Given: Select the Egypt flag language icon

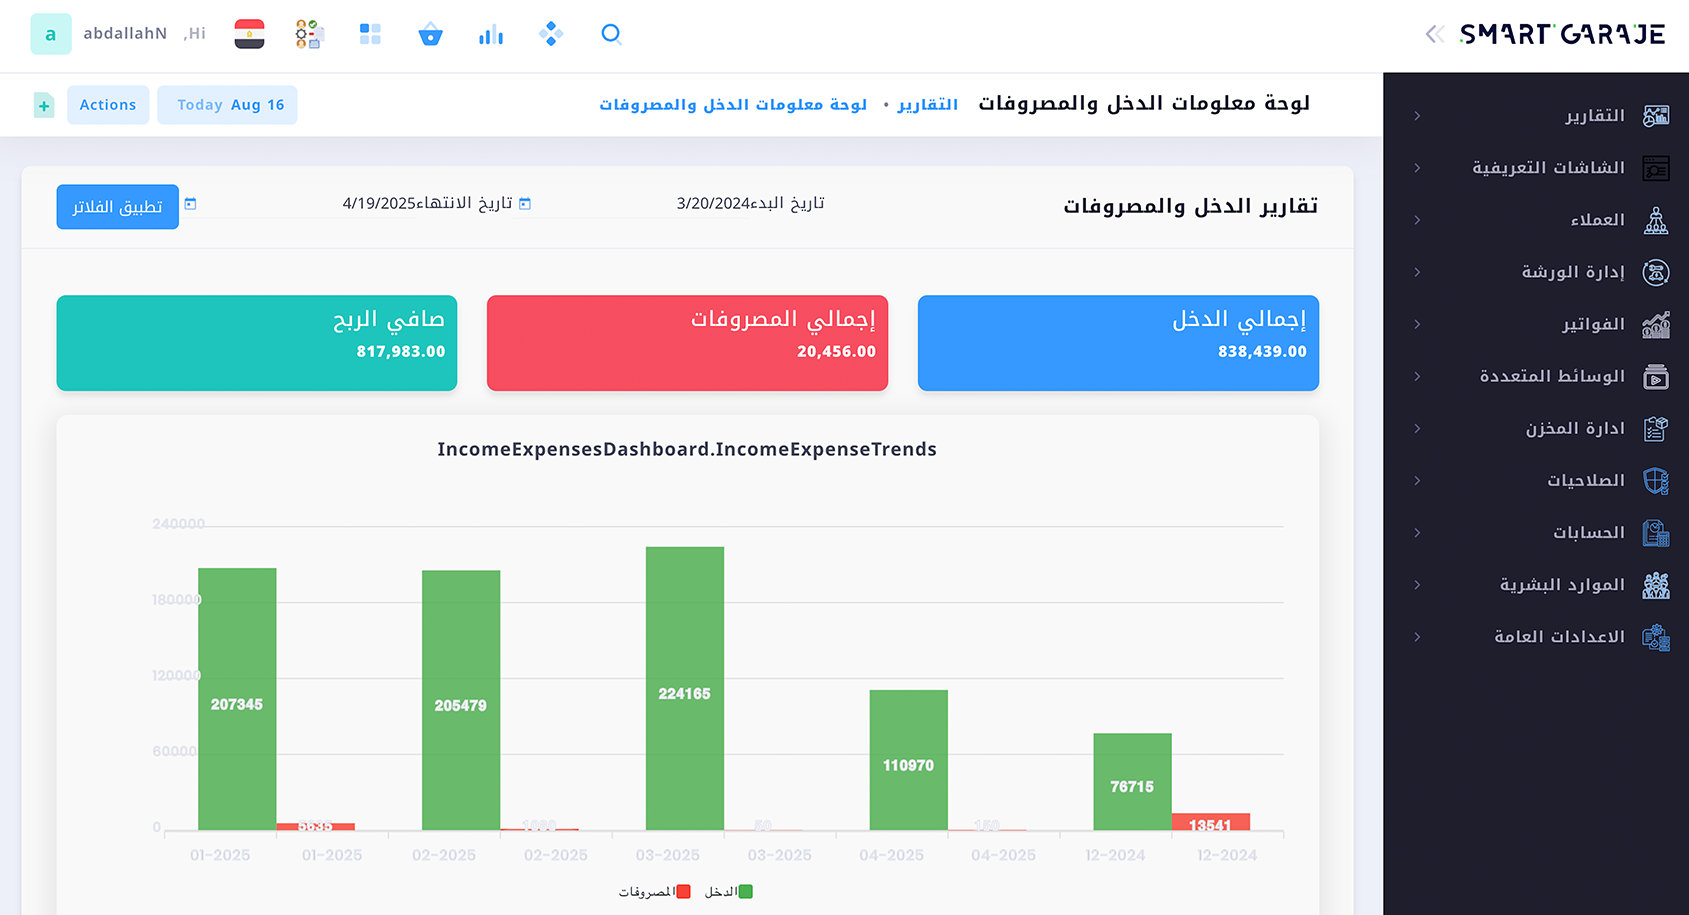Looking at the screenshot, I should 249,34.
